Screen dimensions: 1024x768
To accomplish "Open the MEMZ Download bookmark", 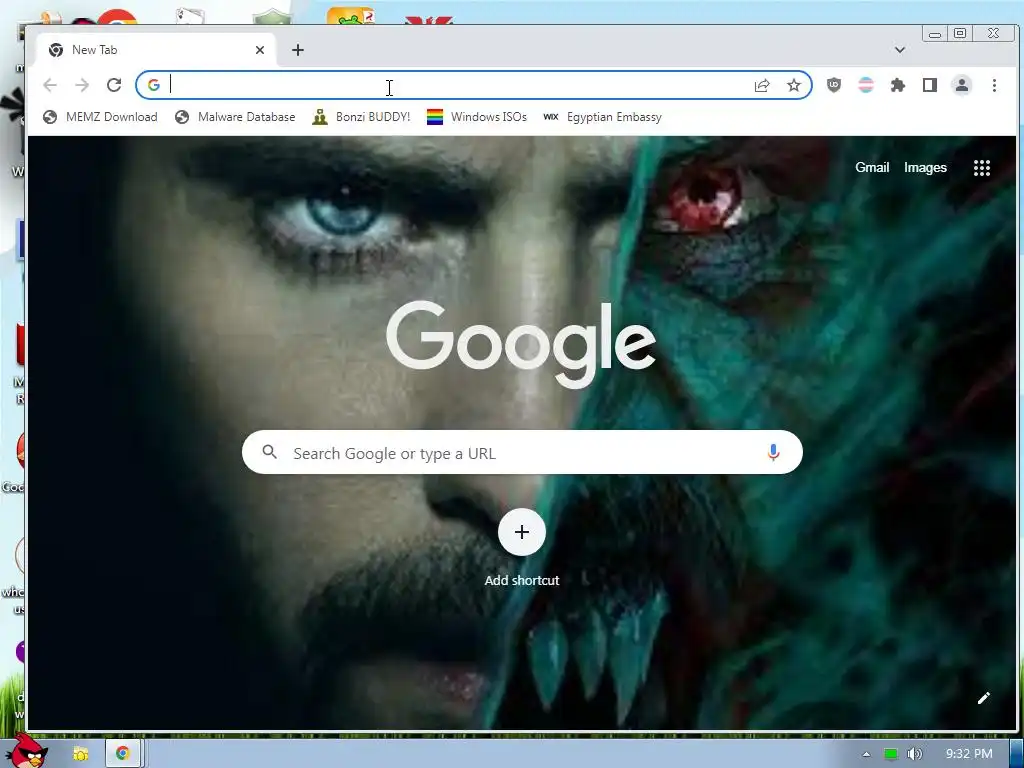I will pos(101,117).
